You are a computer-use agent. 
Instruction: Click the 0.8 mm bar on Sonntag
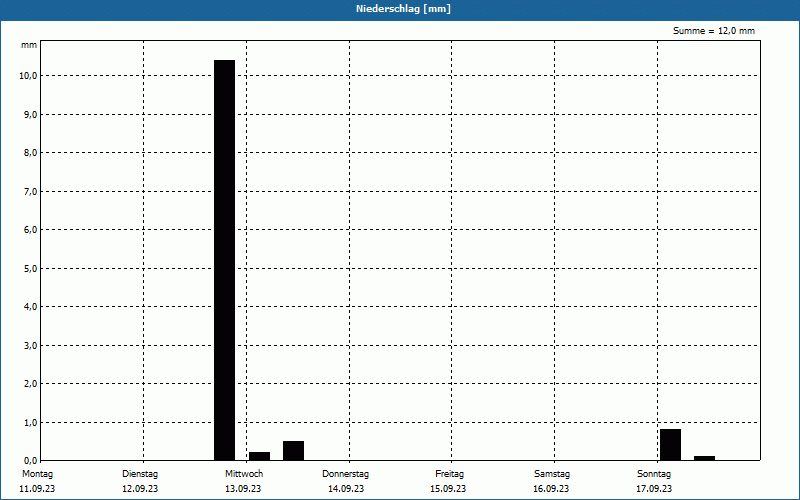[670, 445]
